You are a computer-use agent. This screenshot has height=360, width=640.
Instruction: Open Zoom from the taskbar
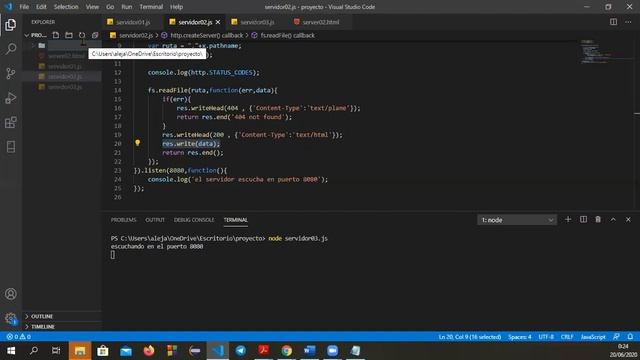333,351
